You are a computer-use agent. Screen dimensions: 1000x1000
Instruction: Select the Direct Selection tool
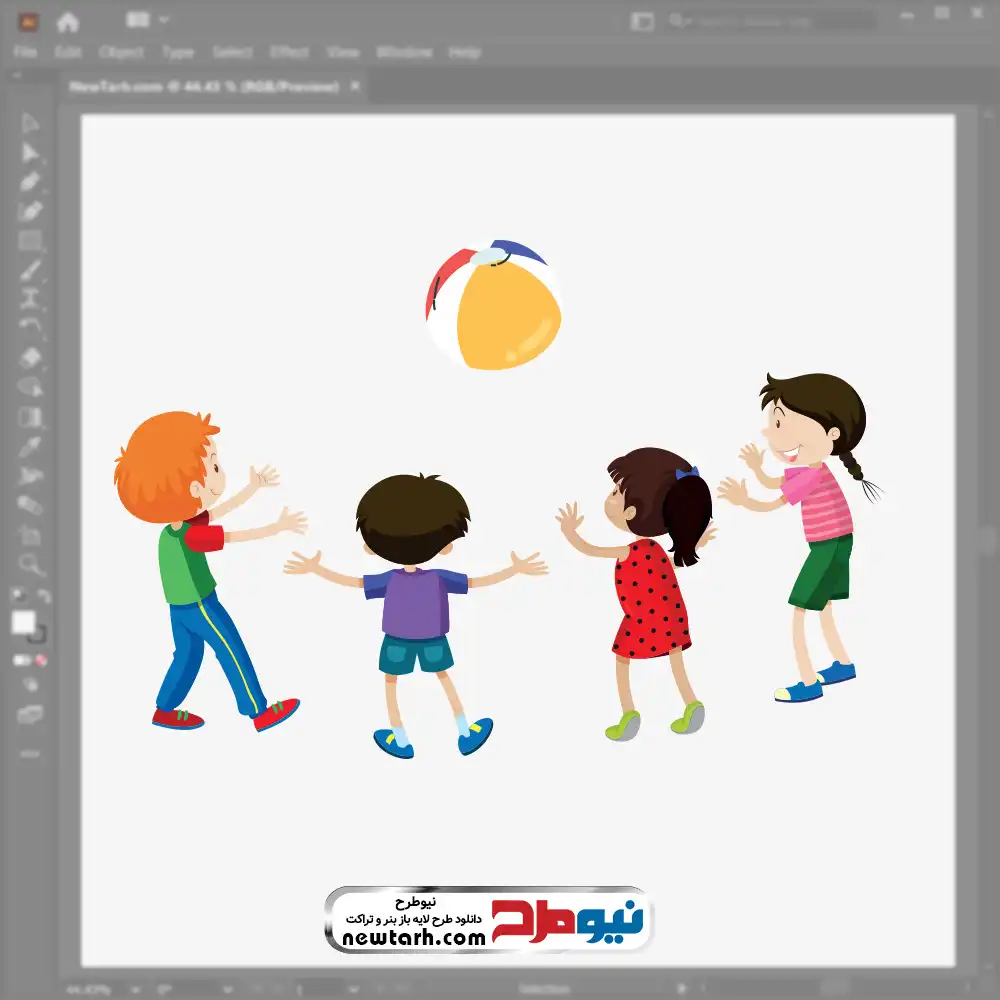pyautogui.click(x=30, y=153)
